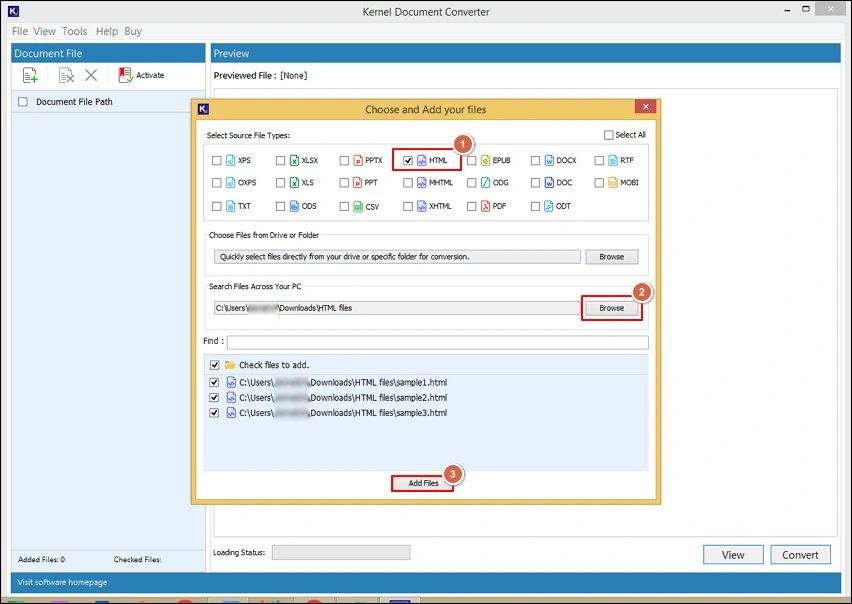Open the Tools menu
The image size is (852, 604).
click(74, 31)
